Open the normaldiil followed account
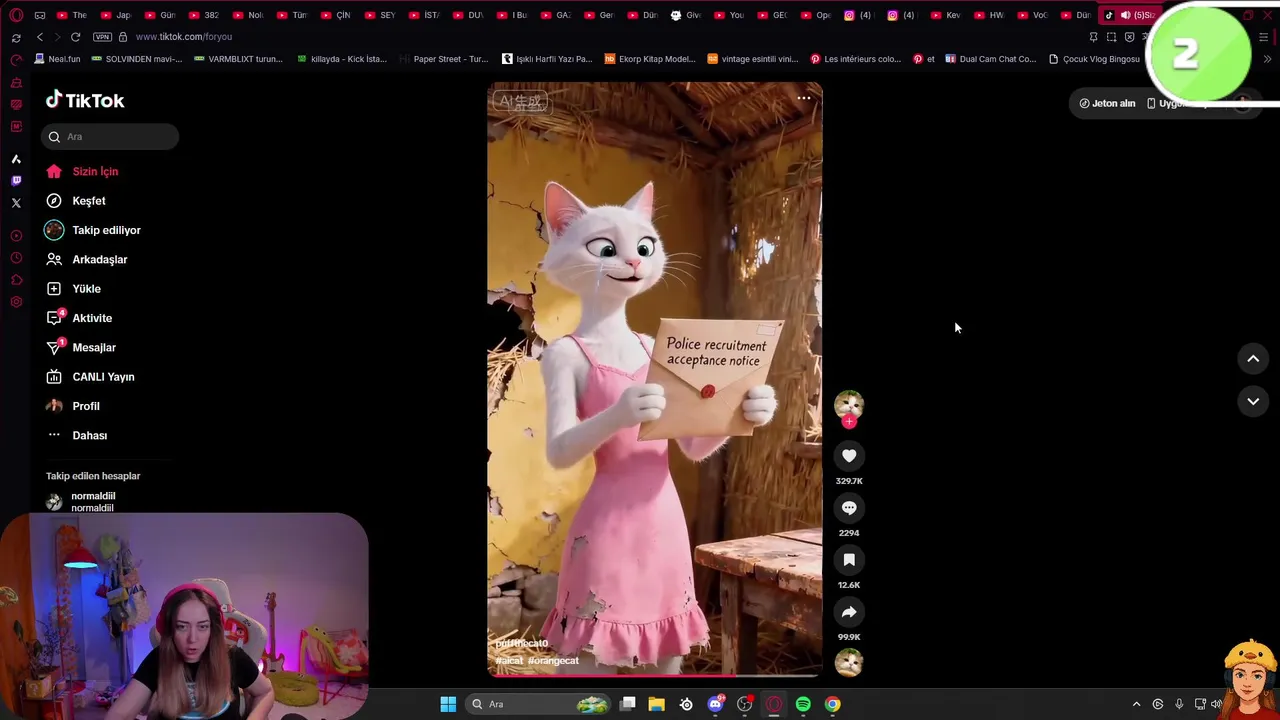Image resolution: width=1280 pixels, height=720 pixels. pos(81,502)
